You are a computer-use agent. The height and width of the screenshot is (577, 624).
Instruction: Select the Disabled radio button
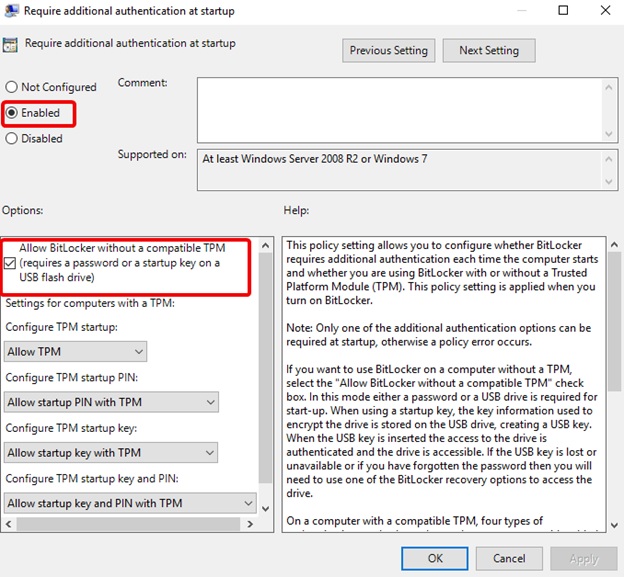click(12, 138)
